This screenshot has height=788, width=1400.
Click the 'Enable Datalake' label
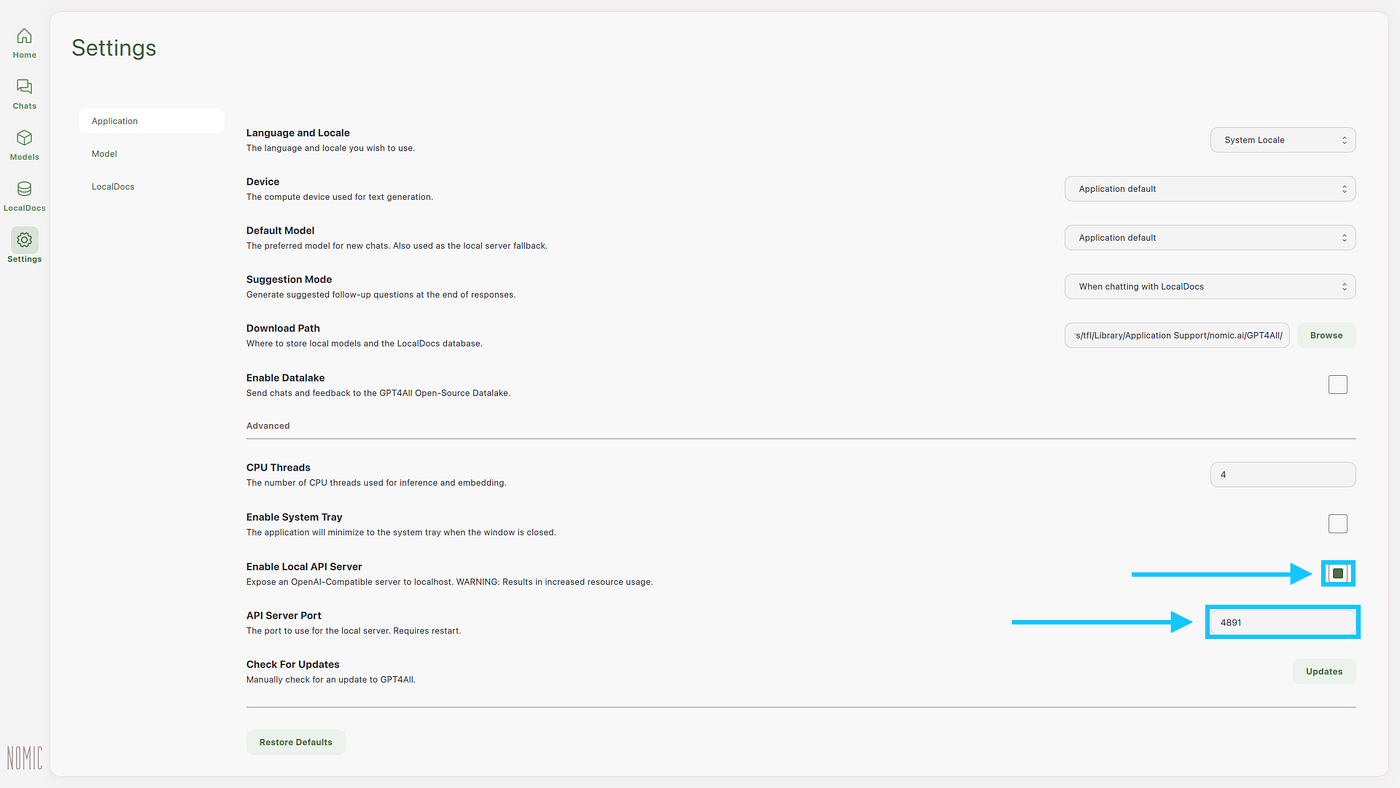(x=285, y=378)
